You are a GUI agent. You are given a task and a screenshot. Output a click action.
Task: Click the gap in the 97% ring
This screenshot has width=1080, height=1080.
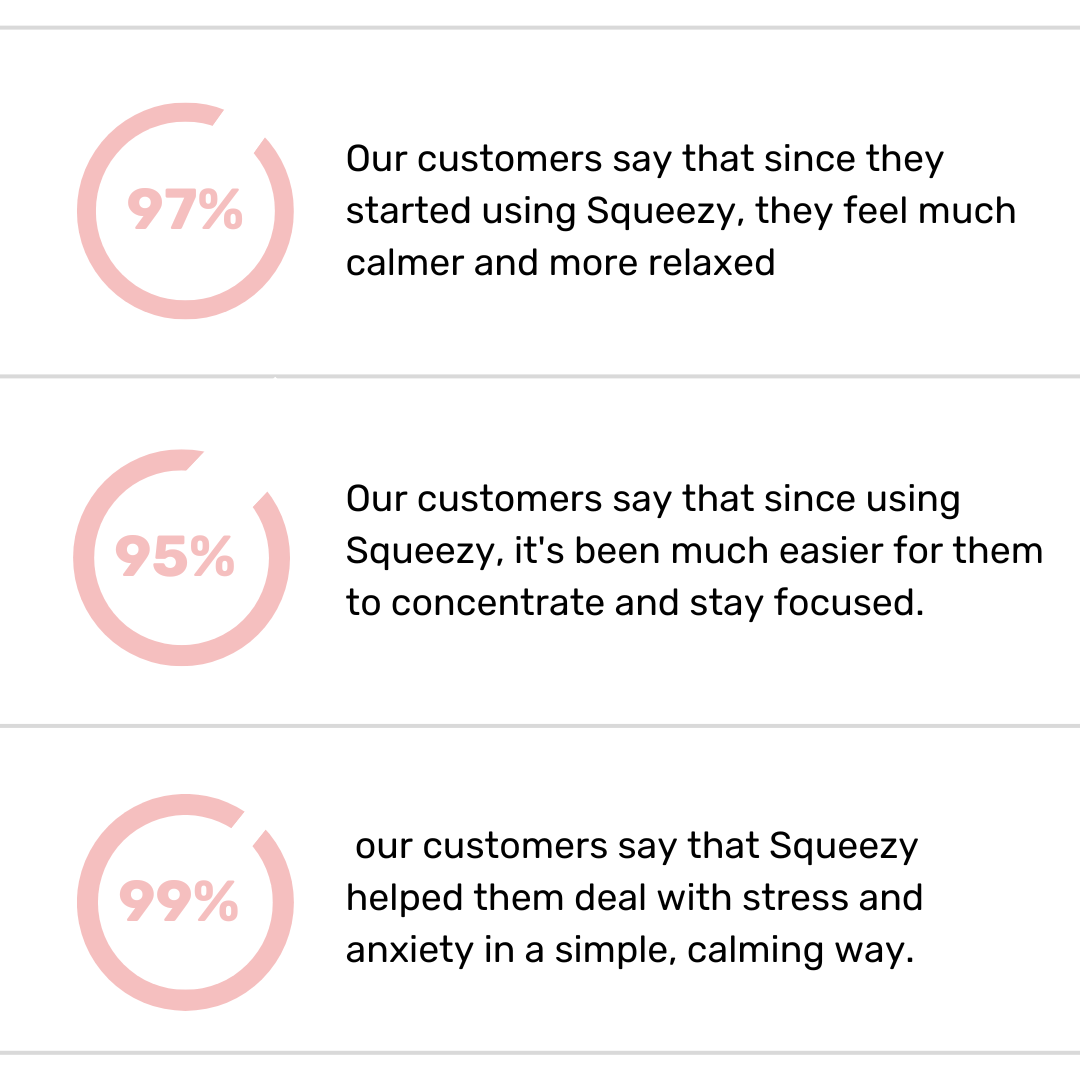(x=240, y=126)
